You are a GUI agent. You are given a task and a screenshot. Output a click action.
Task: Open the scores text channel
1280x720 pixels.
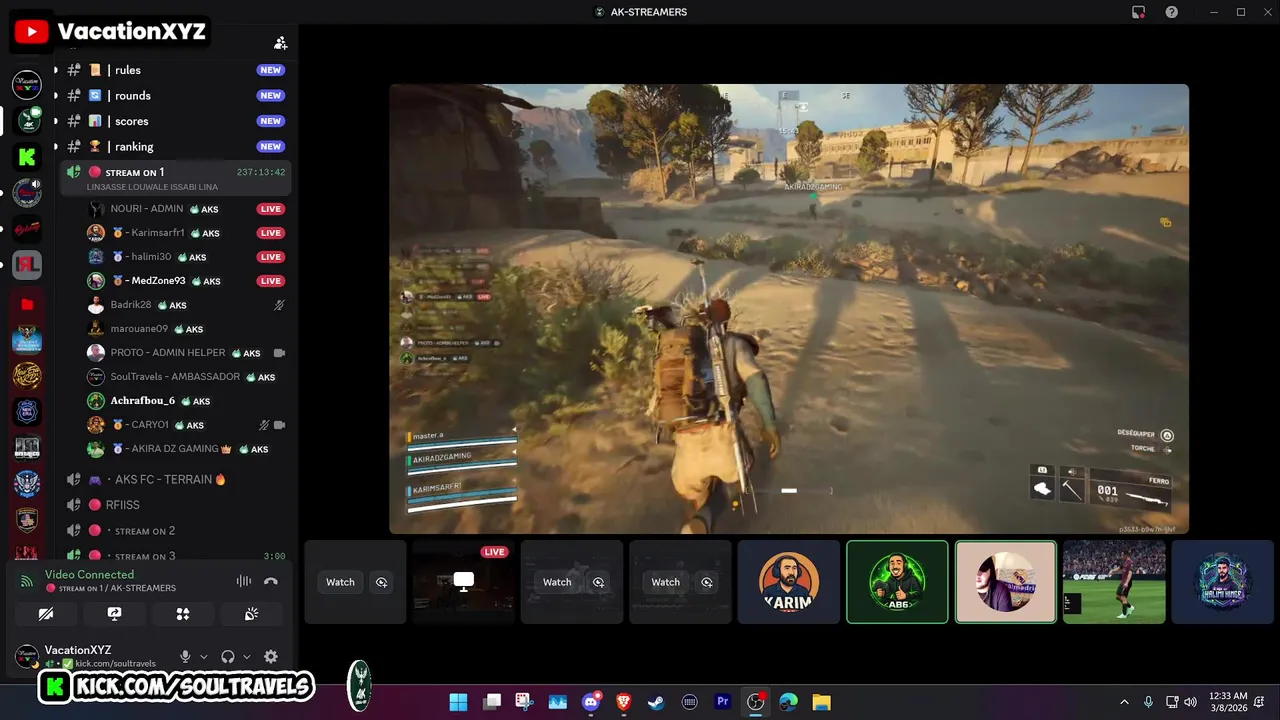[x=175, y=121]
